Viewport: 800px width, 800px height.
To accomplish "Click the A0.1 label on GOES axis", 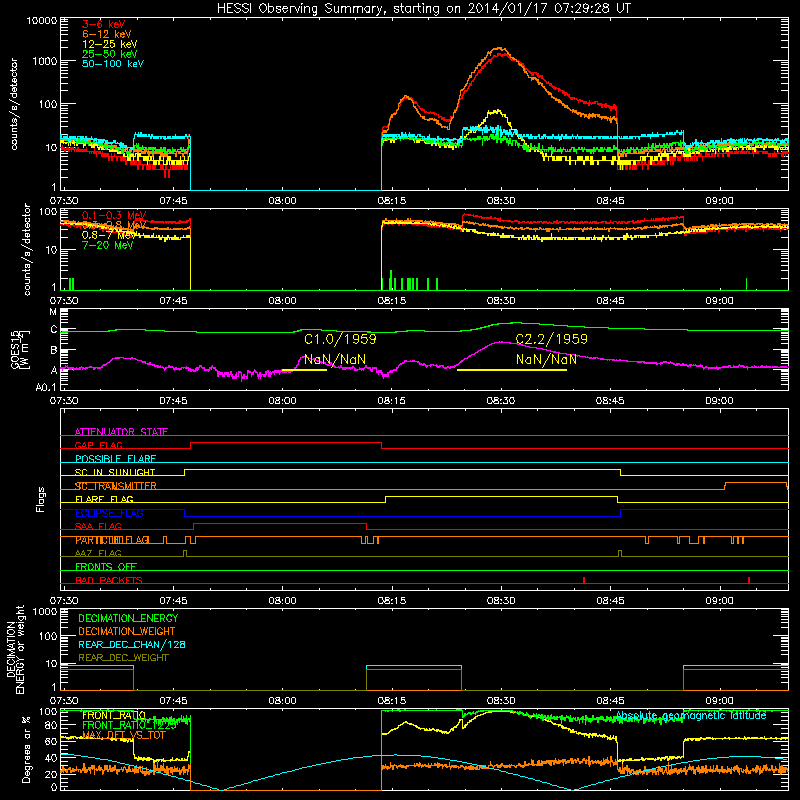I will click(x=46, y=387).
